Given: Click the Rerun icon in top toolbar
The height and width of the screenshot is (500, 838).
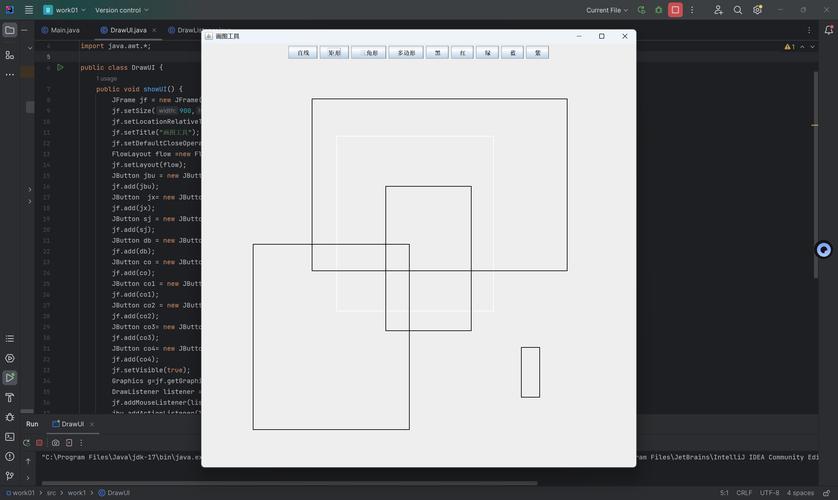Looking at the screenshot, I should [641, 10].
